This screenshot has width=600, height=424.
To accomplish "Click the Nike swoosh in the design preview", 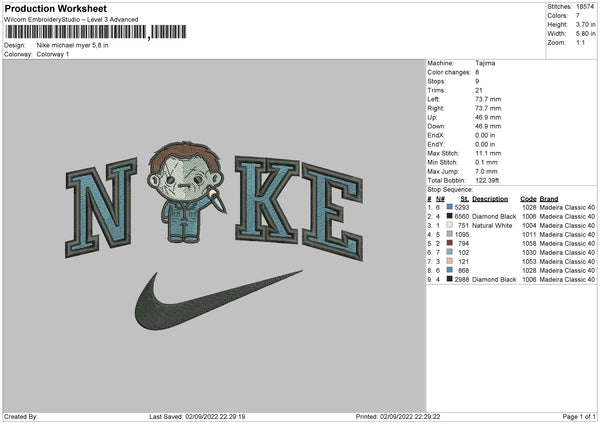I will (x=218, y=301).
